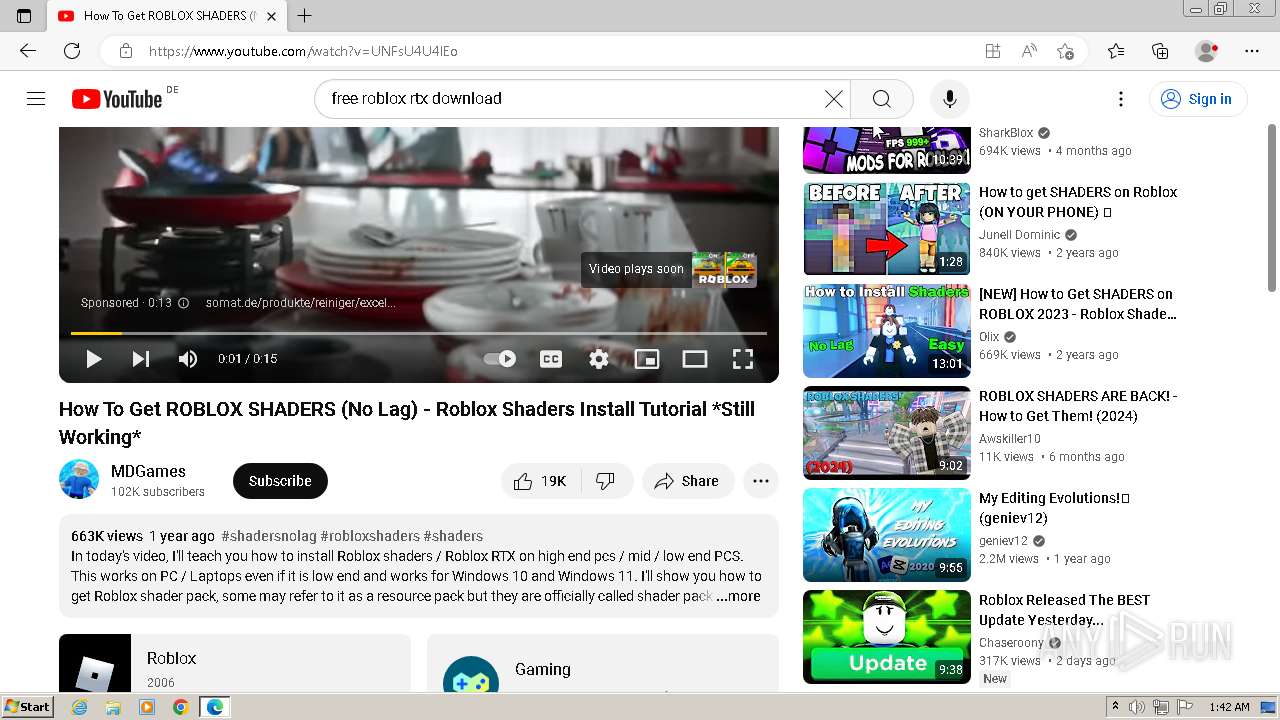
Task: Open more actions menu beside Share
Action: (x=761, y=481)
